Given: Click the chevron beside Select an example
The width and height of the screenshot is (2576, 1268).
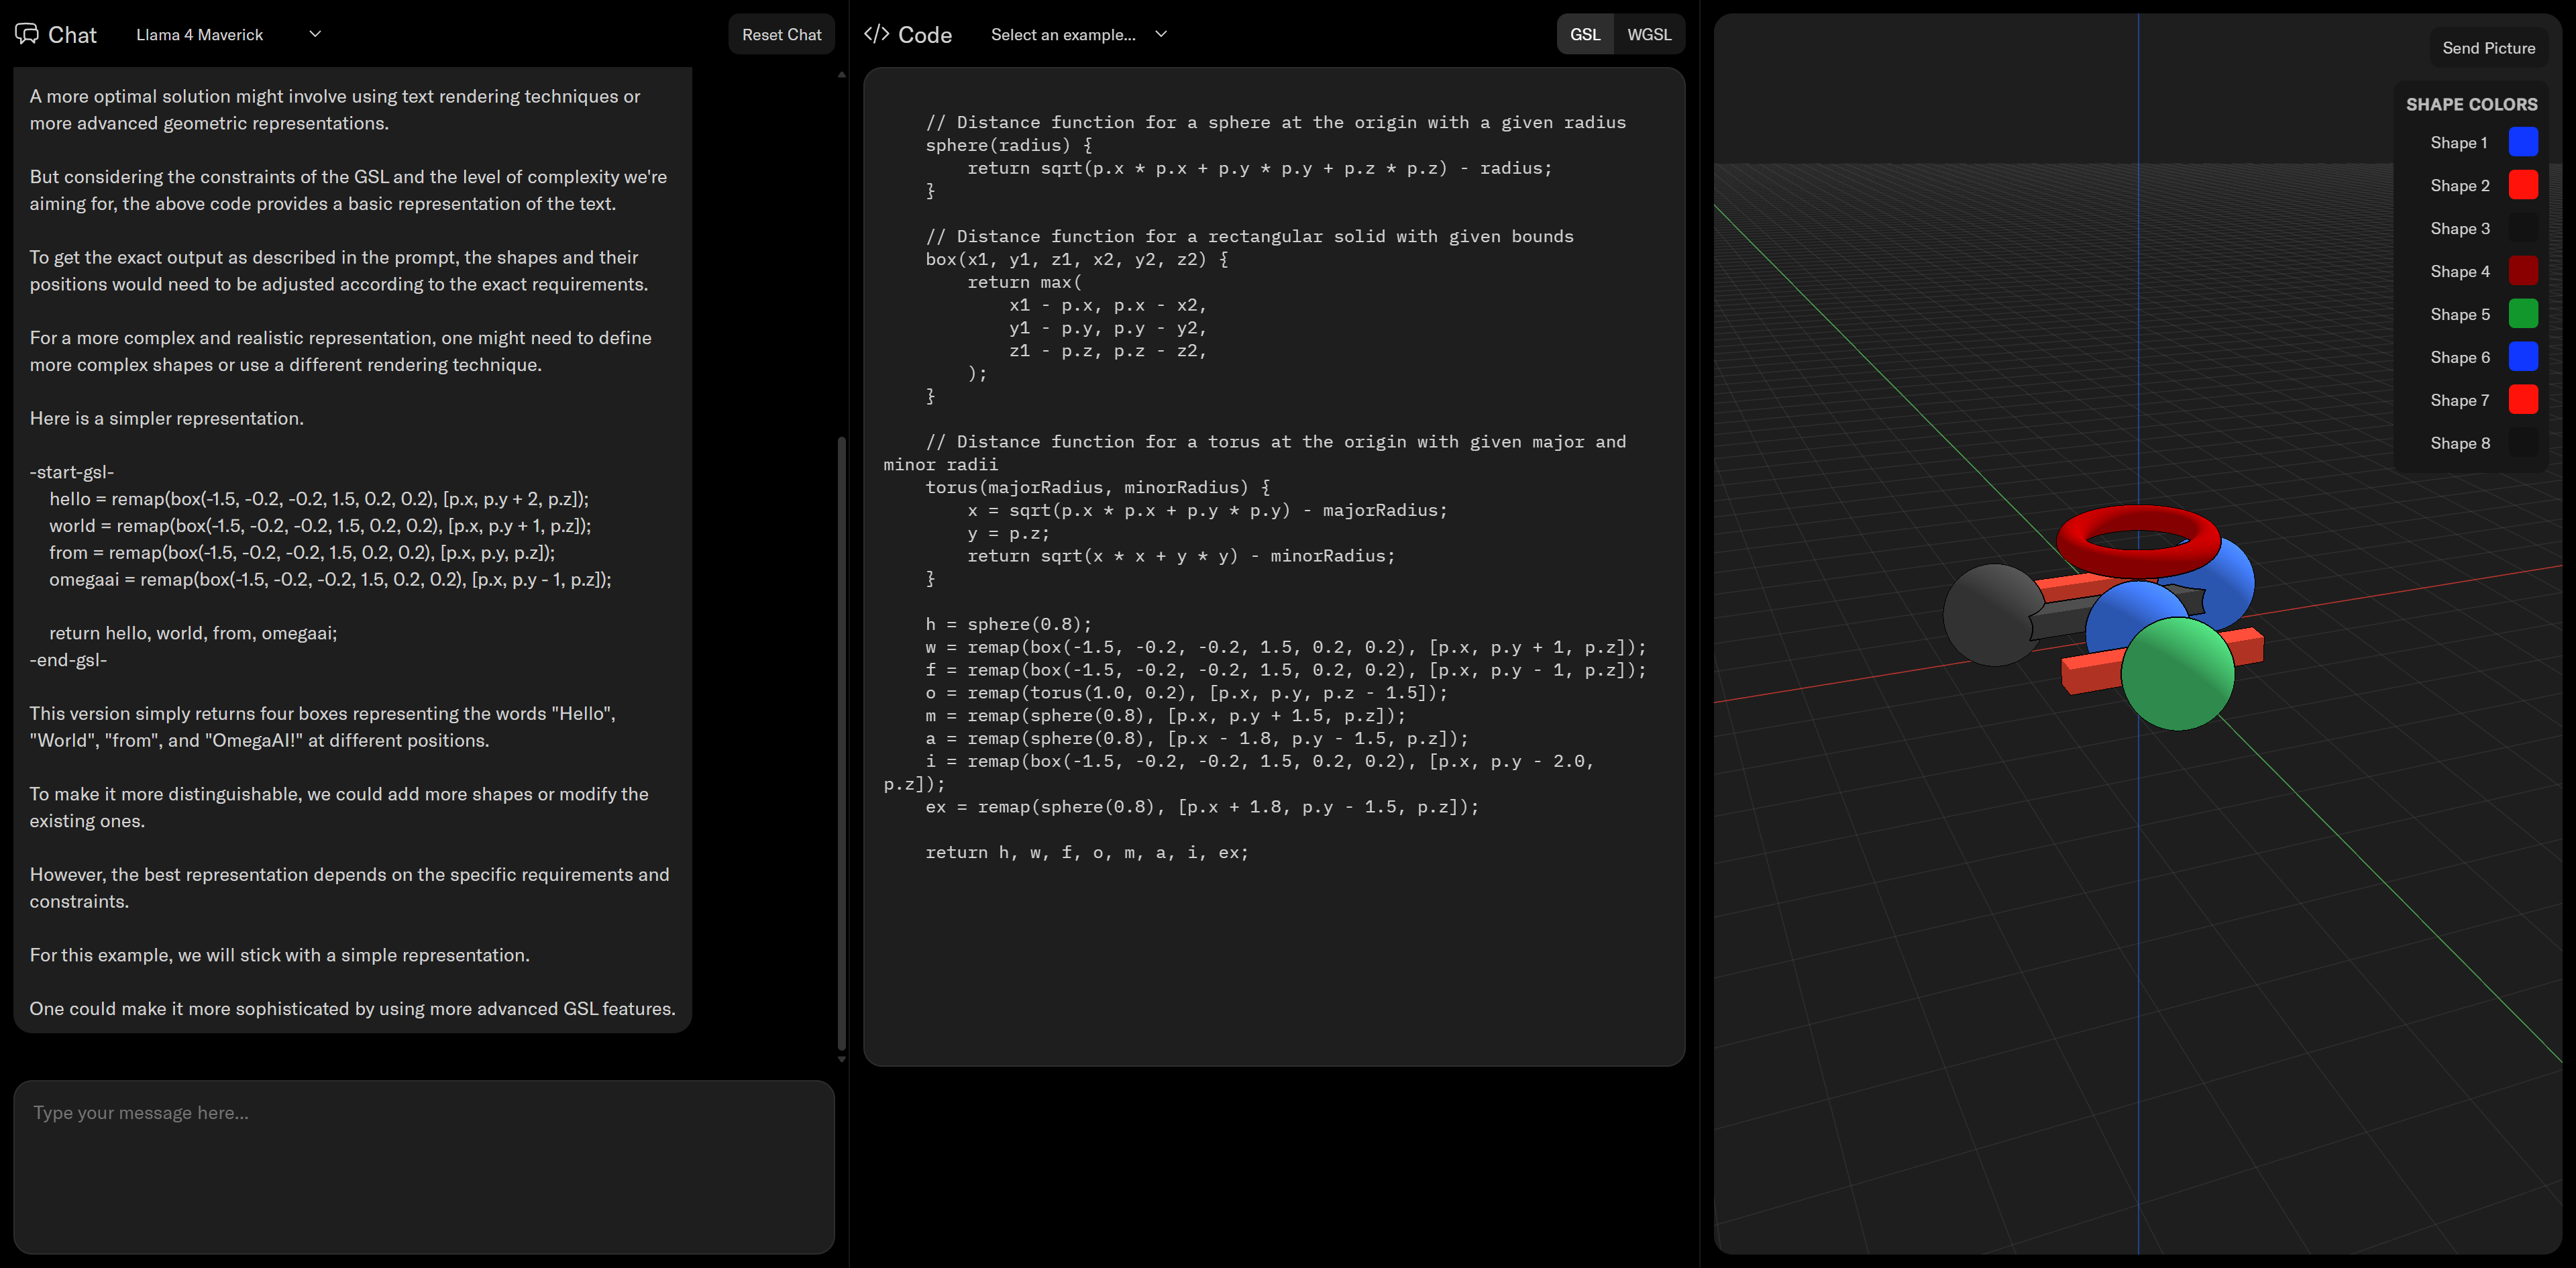Looking at the screenshot, I should (1161, 34).
